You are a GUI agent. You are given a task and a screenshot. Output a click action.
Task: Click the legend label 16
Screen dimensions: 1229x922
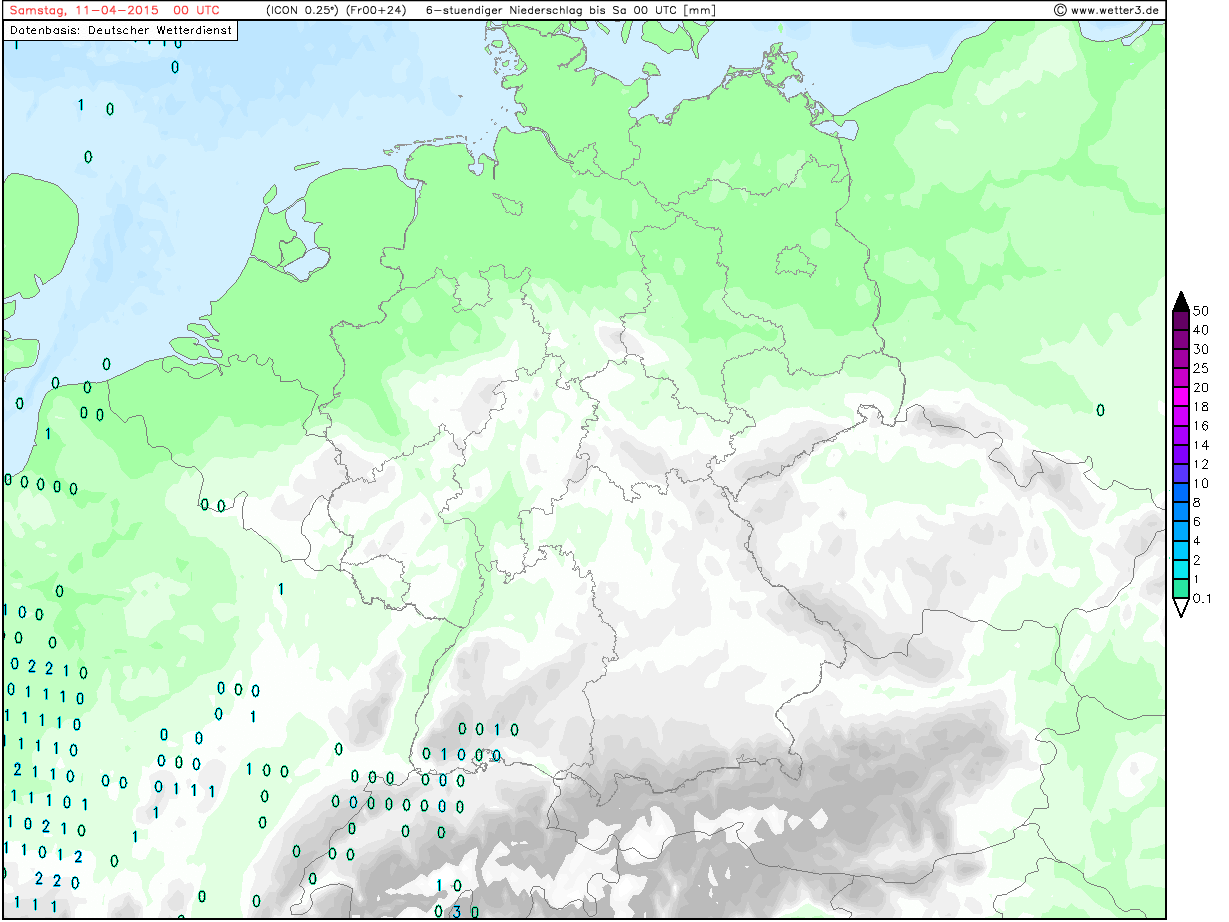[x=1201, y=426]
